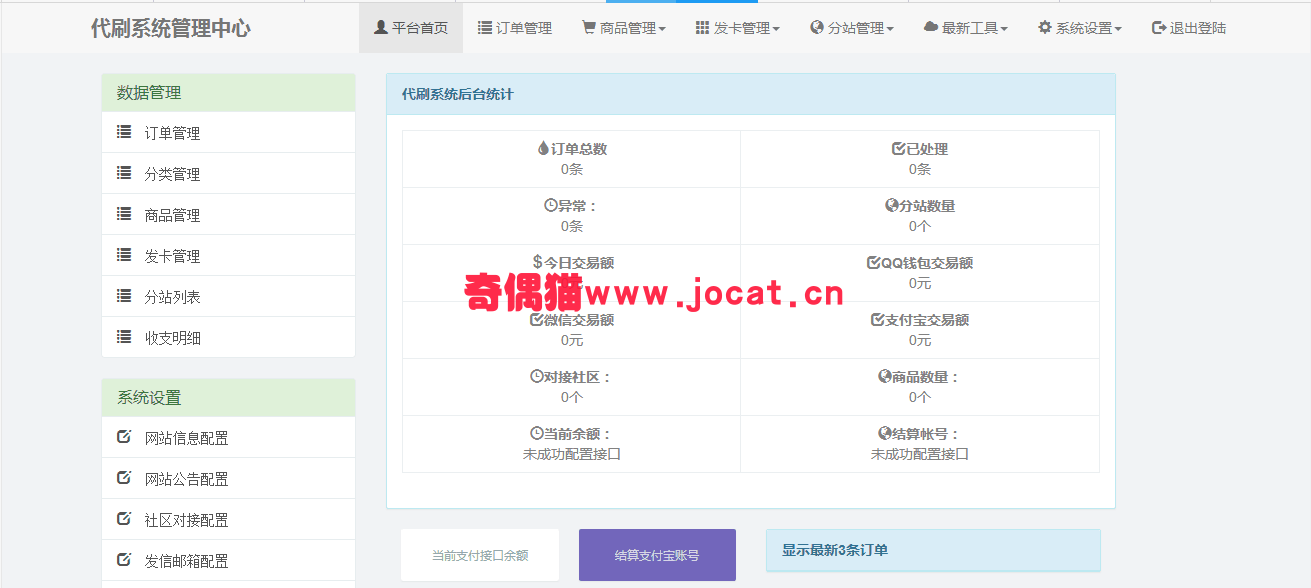Click the 0条 value under 订单总数
This screenshot has height=588, width=1311.
coord(572,169)
